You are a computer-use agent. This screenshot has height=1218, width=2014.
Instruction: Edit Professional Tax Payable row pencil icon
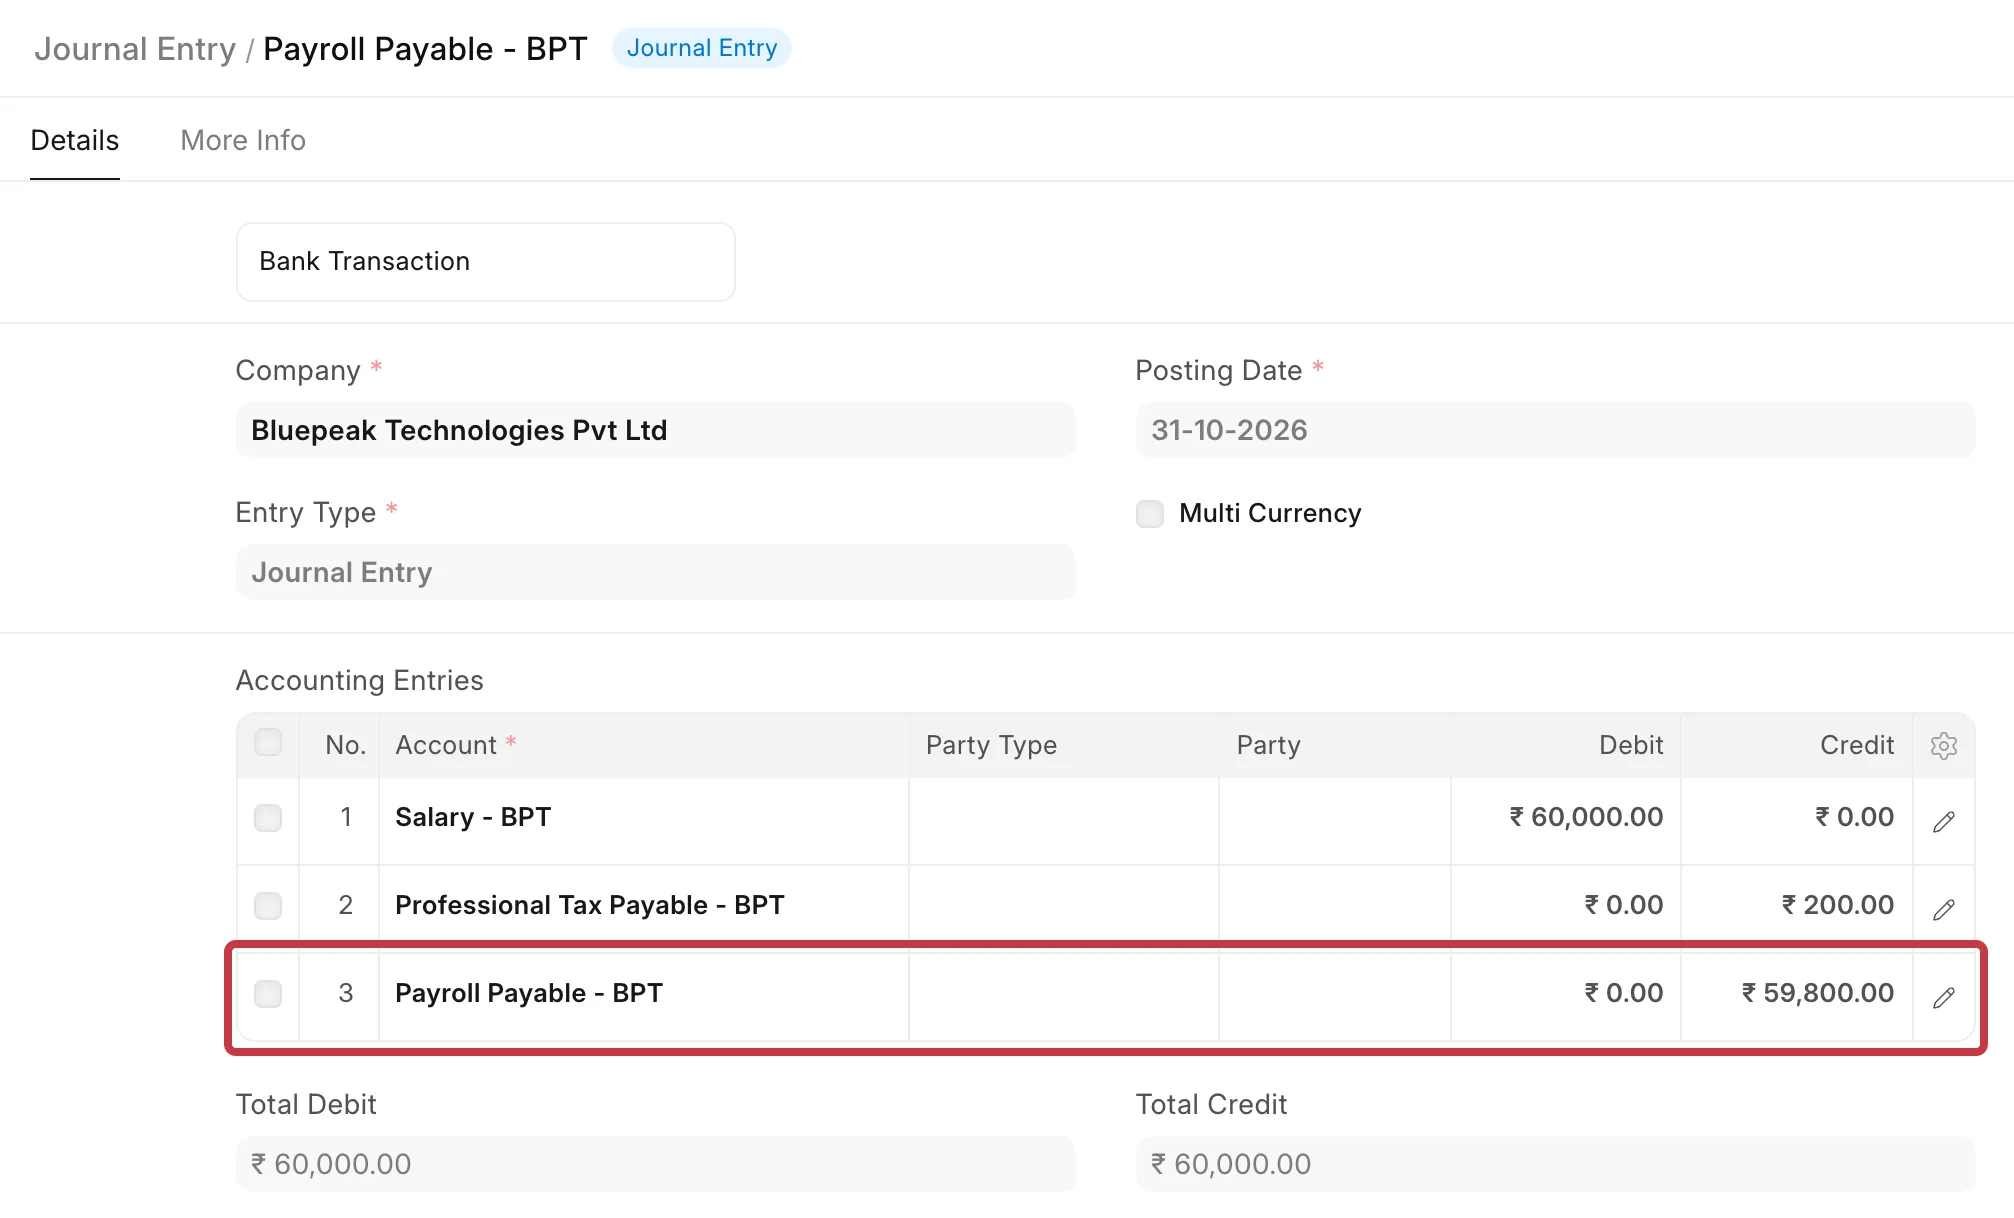(1943, 909)
